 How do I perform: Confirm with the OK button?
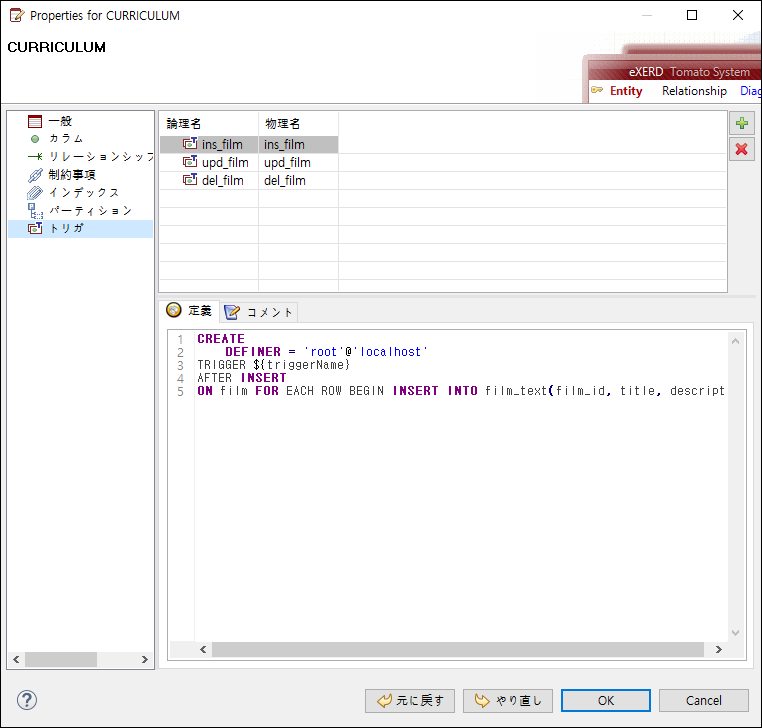606,701
